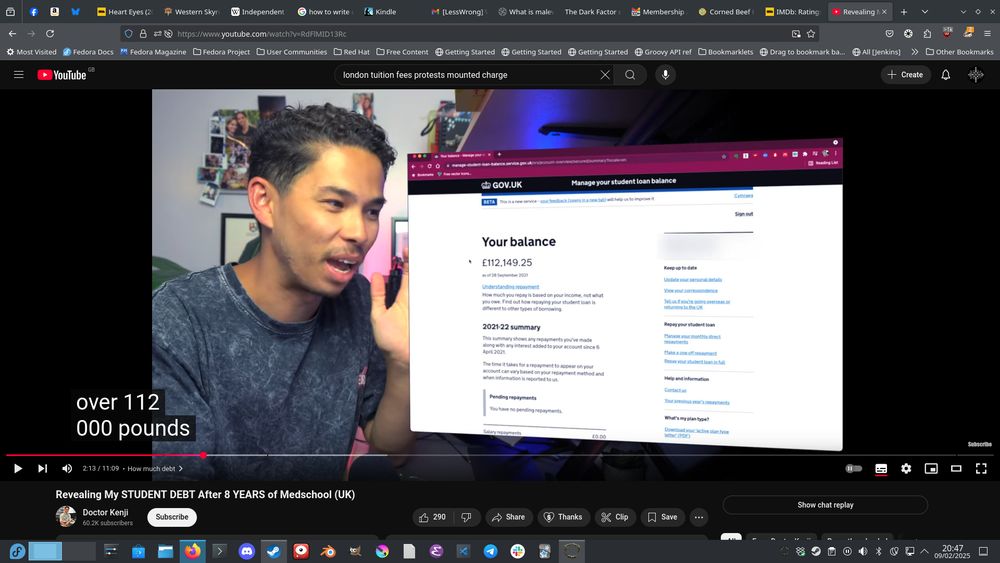1000x563 pixels.
Task: Skip to the next video
Action: (x=42, y=469)
